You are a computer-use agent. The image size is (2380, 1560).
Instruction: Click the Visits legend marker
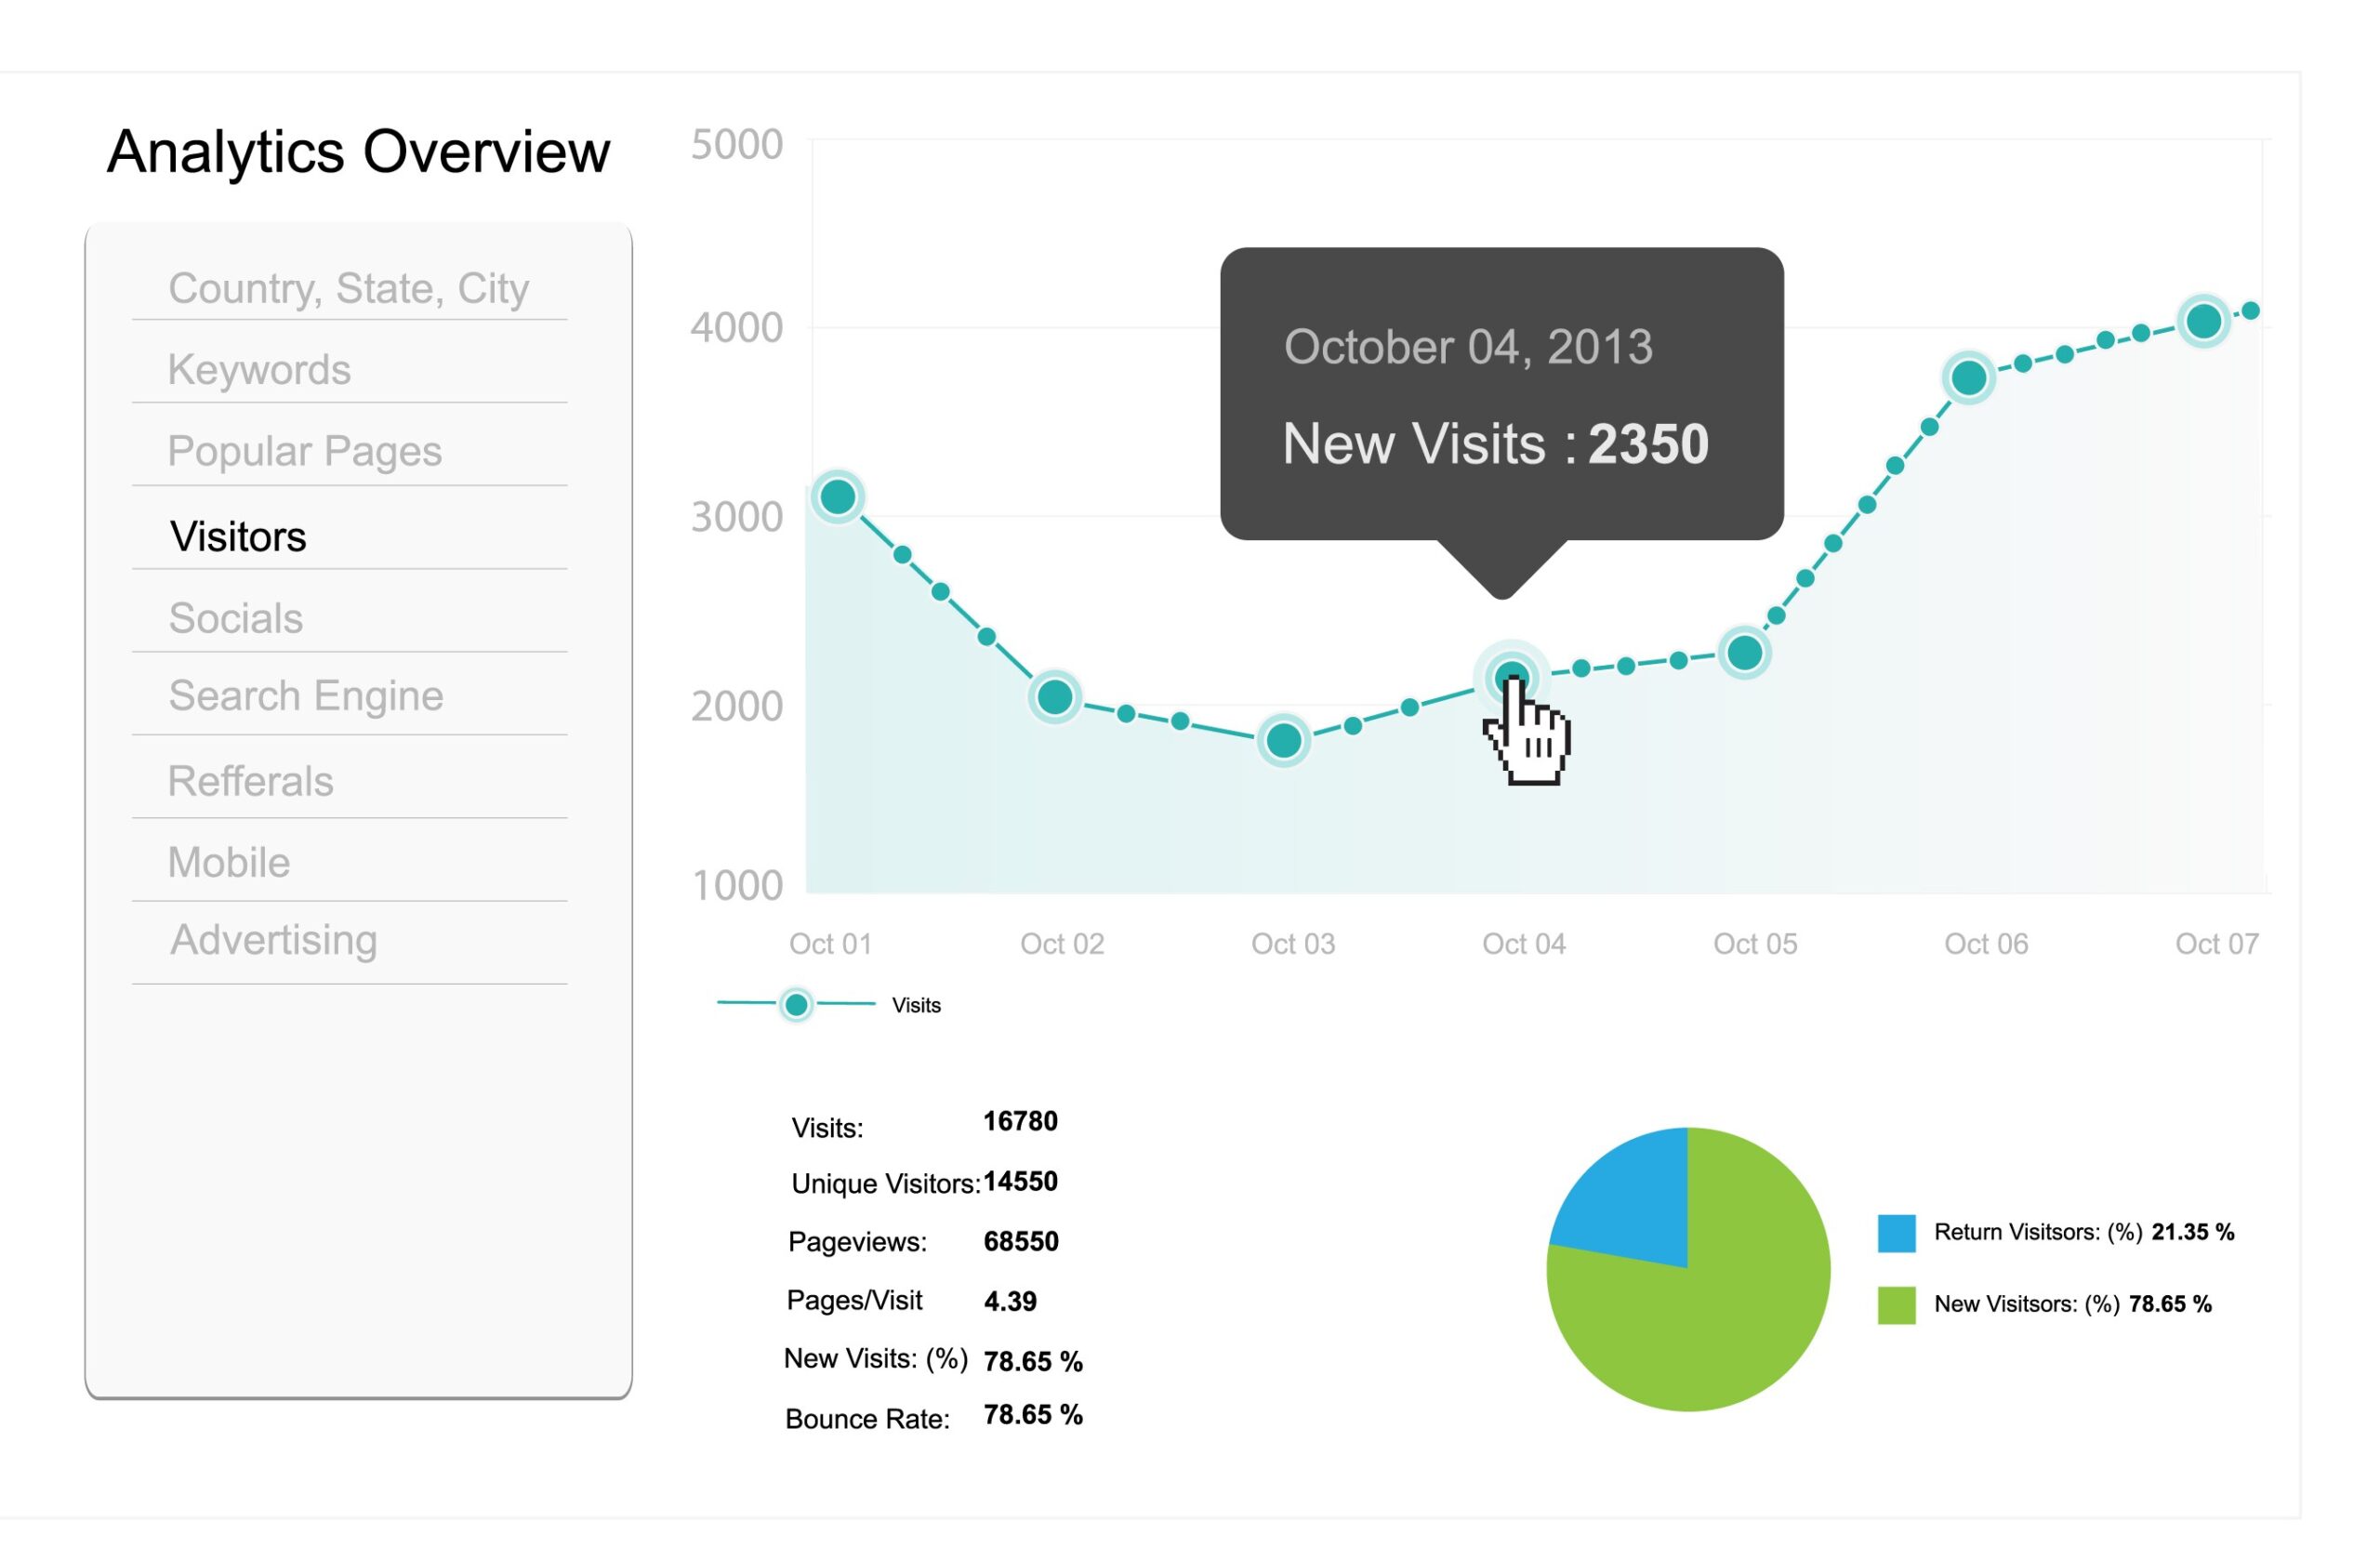coord(796,1005)
